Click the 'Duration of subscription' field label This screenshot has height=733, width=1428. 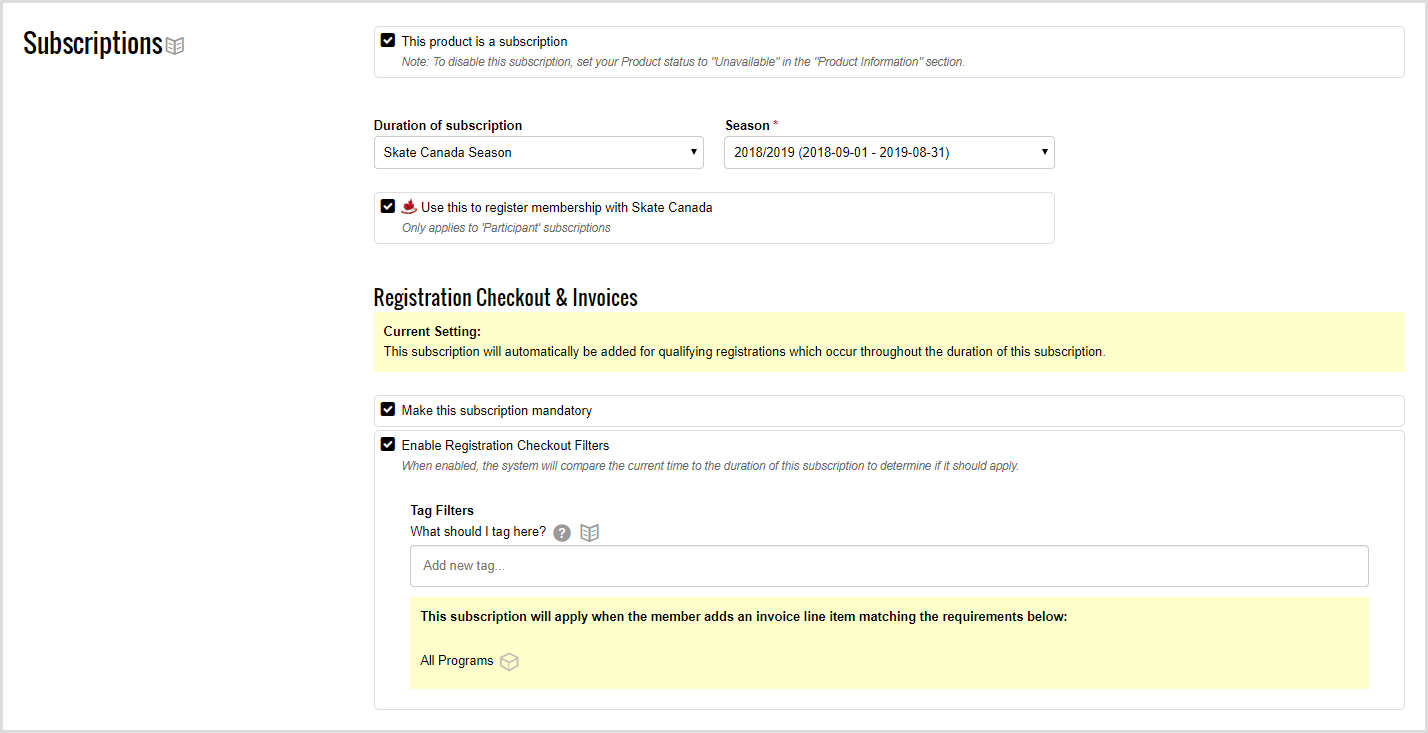tap(448, 126)
